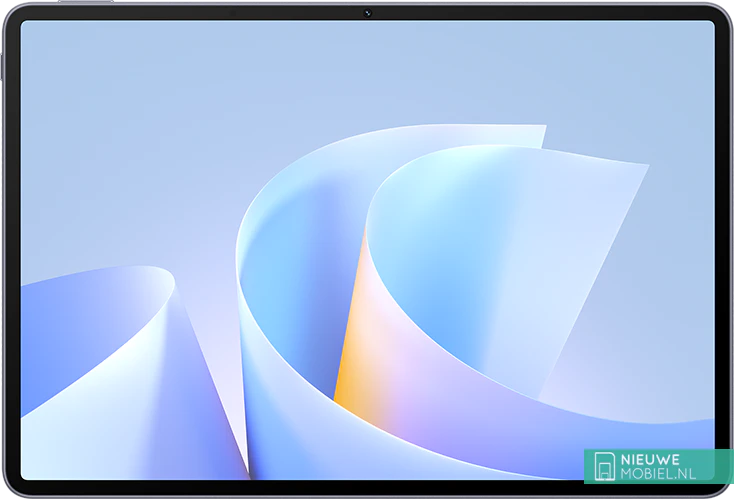The image size is (734, 499).
Task: Click the tablet's bottom bezel at the center
Action: click(367, 488)
